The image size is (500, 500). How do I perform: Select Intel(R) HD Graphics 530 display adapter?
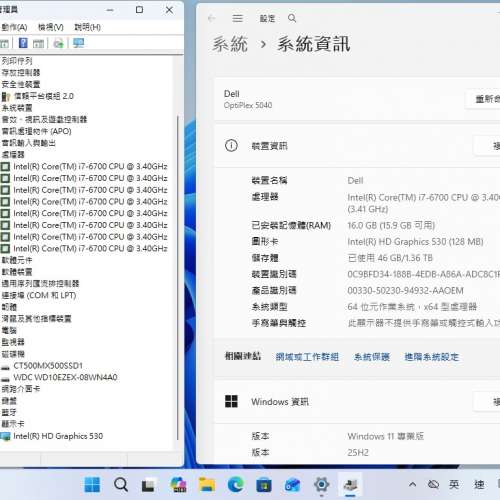[x=58, y=436]
